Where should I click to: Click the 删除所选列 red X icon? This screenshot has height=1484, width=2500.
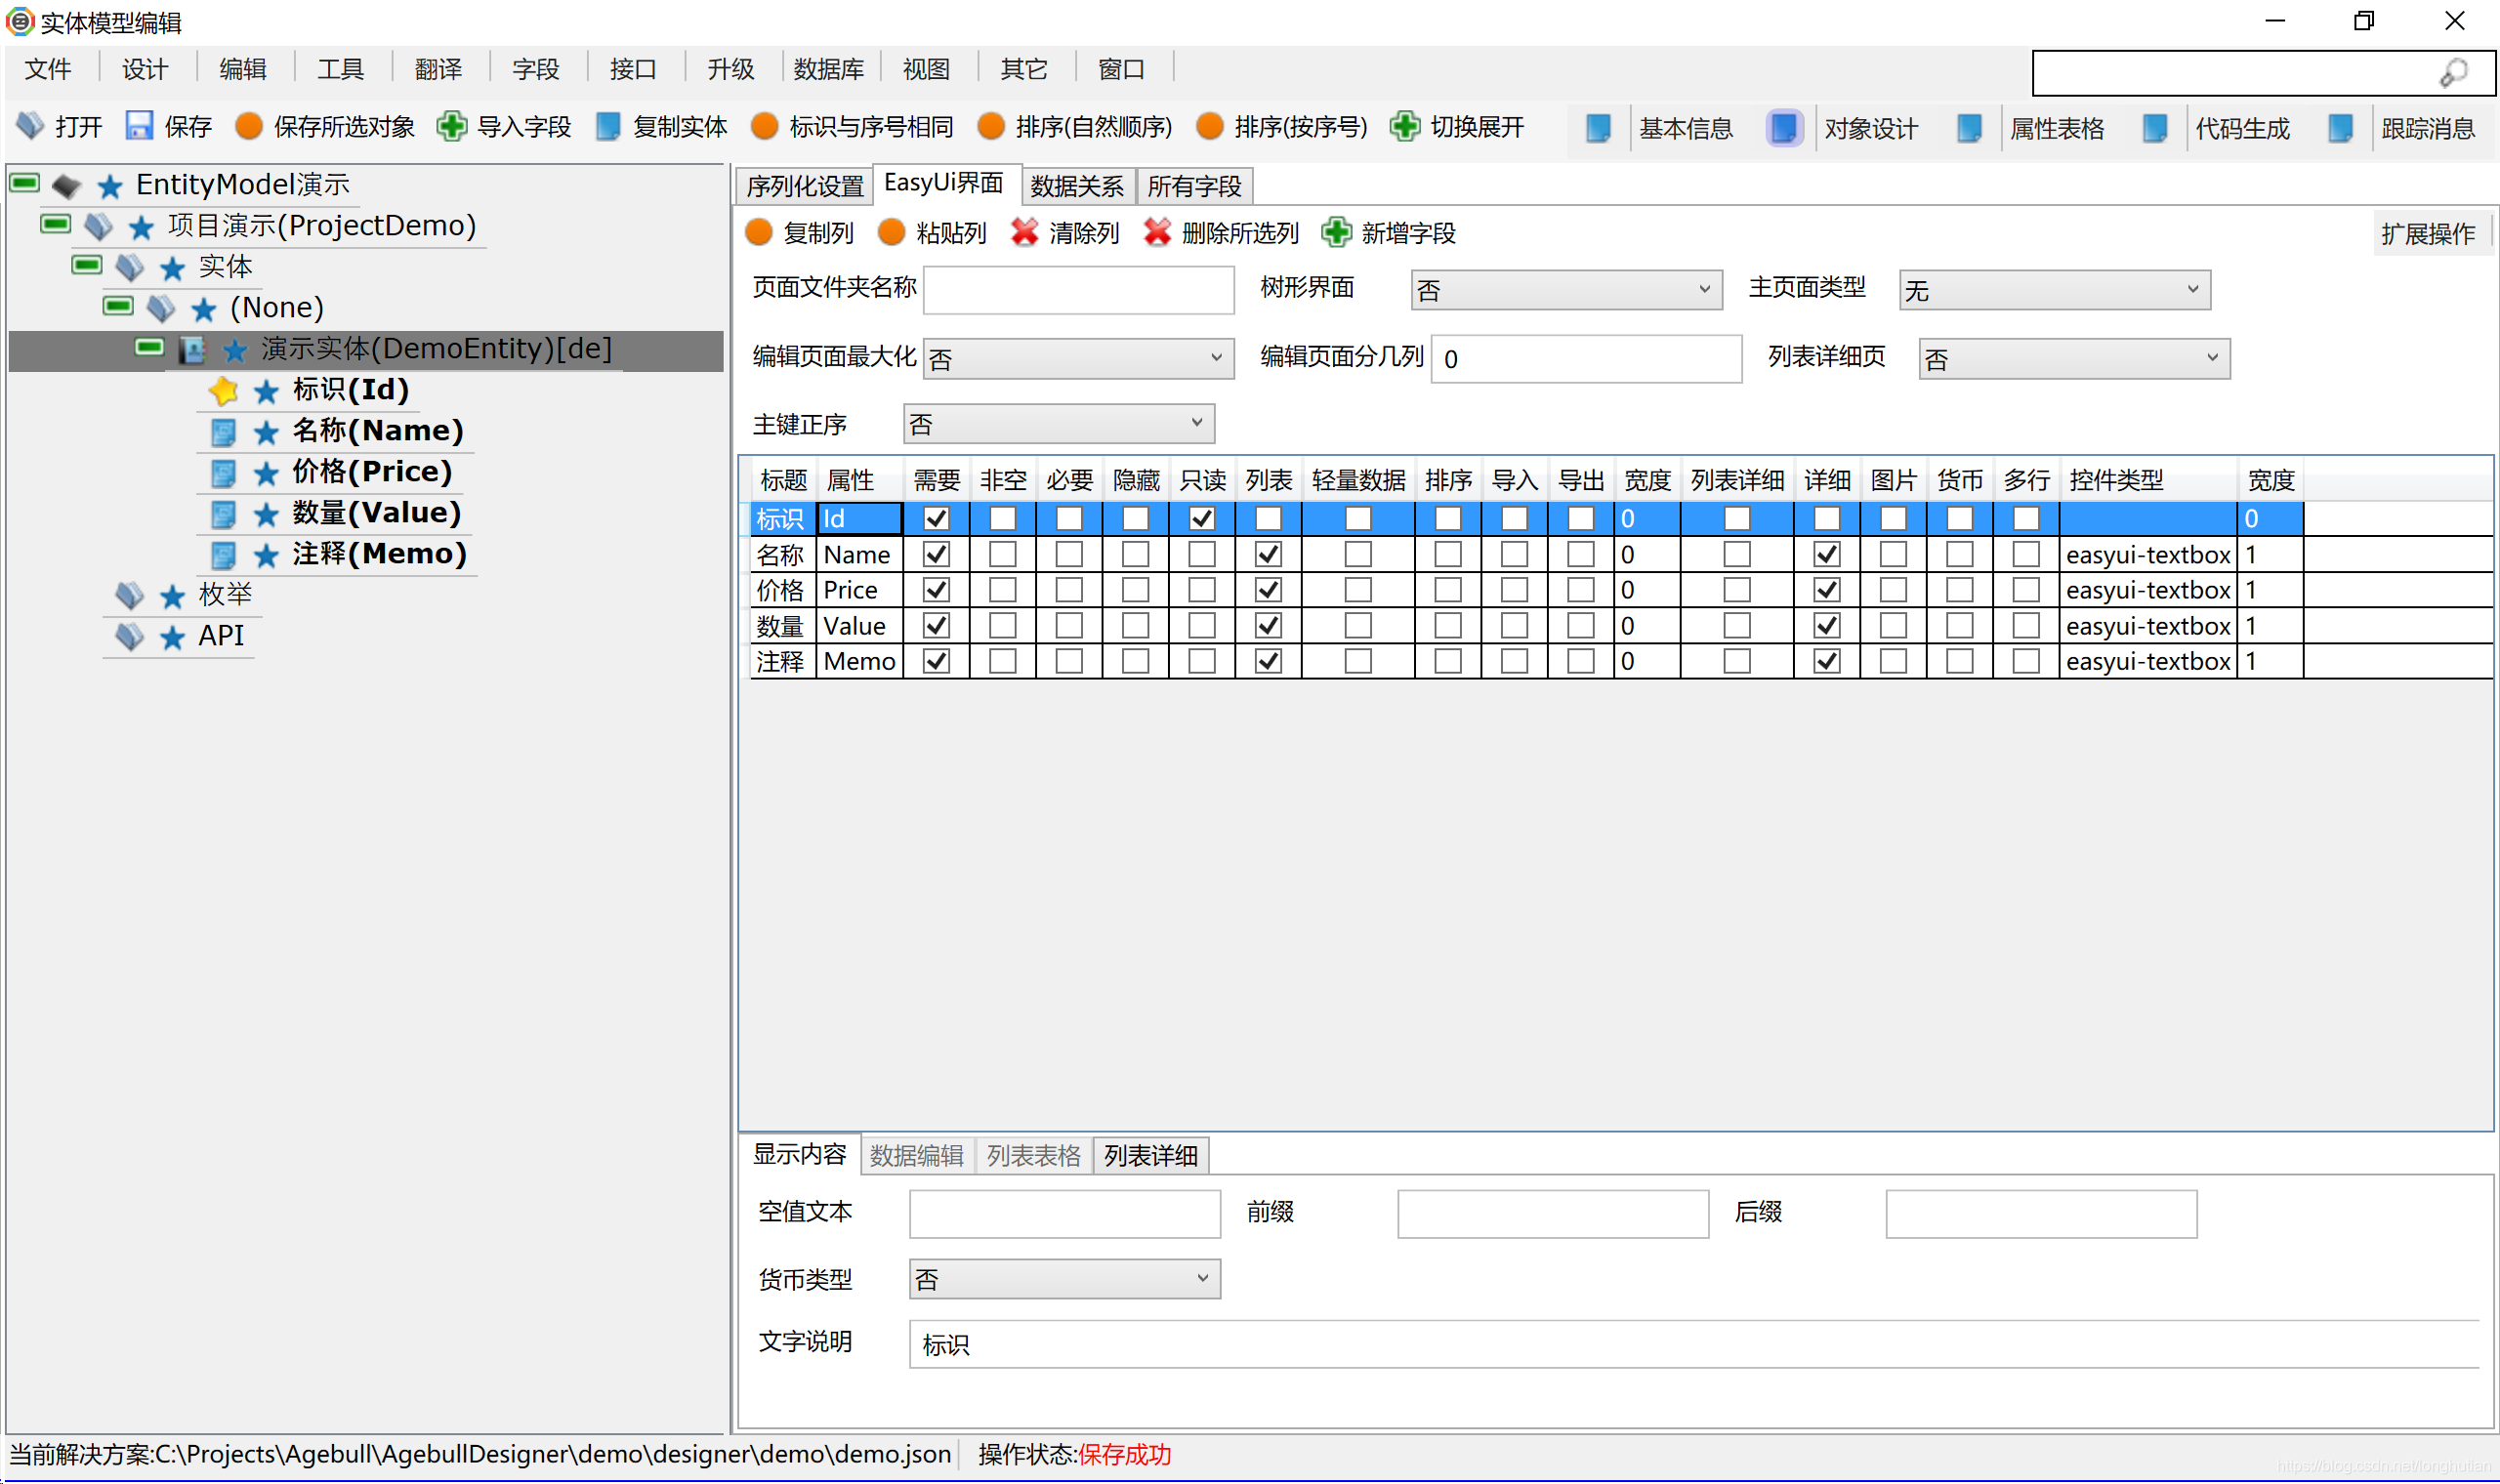click(x=1158, y=232)
